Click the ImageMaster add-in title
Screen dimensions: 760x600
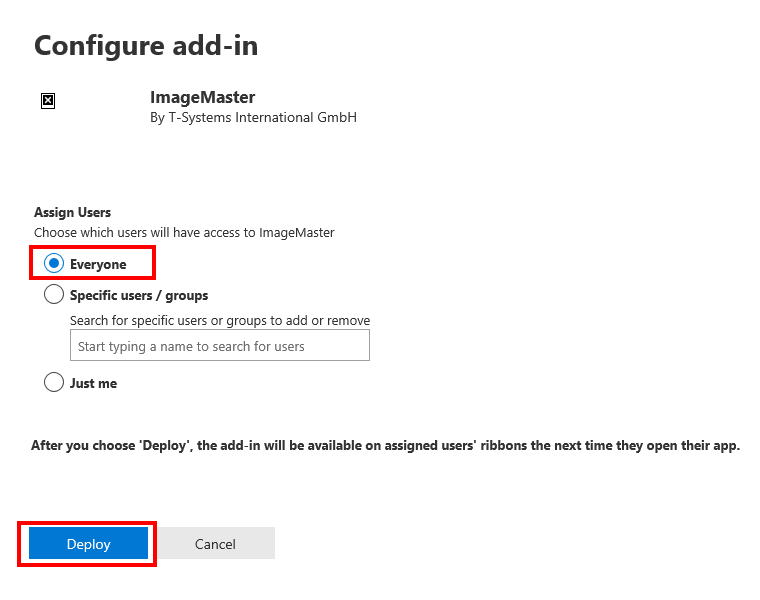(x=203, y=97)
